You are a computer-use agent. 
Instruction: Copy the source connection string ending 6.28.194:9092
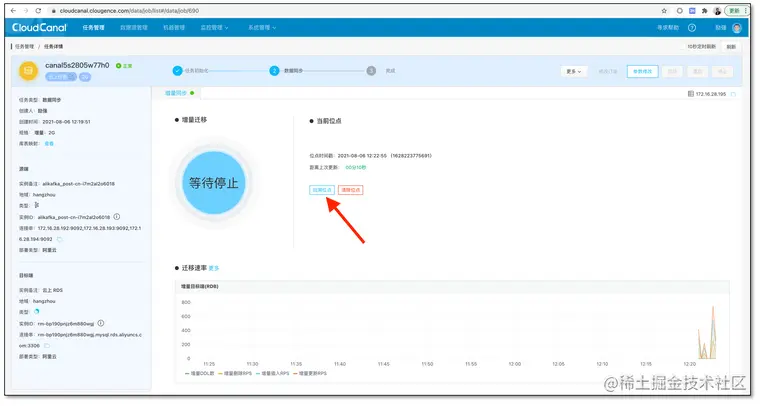tap(60, 239)
